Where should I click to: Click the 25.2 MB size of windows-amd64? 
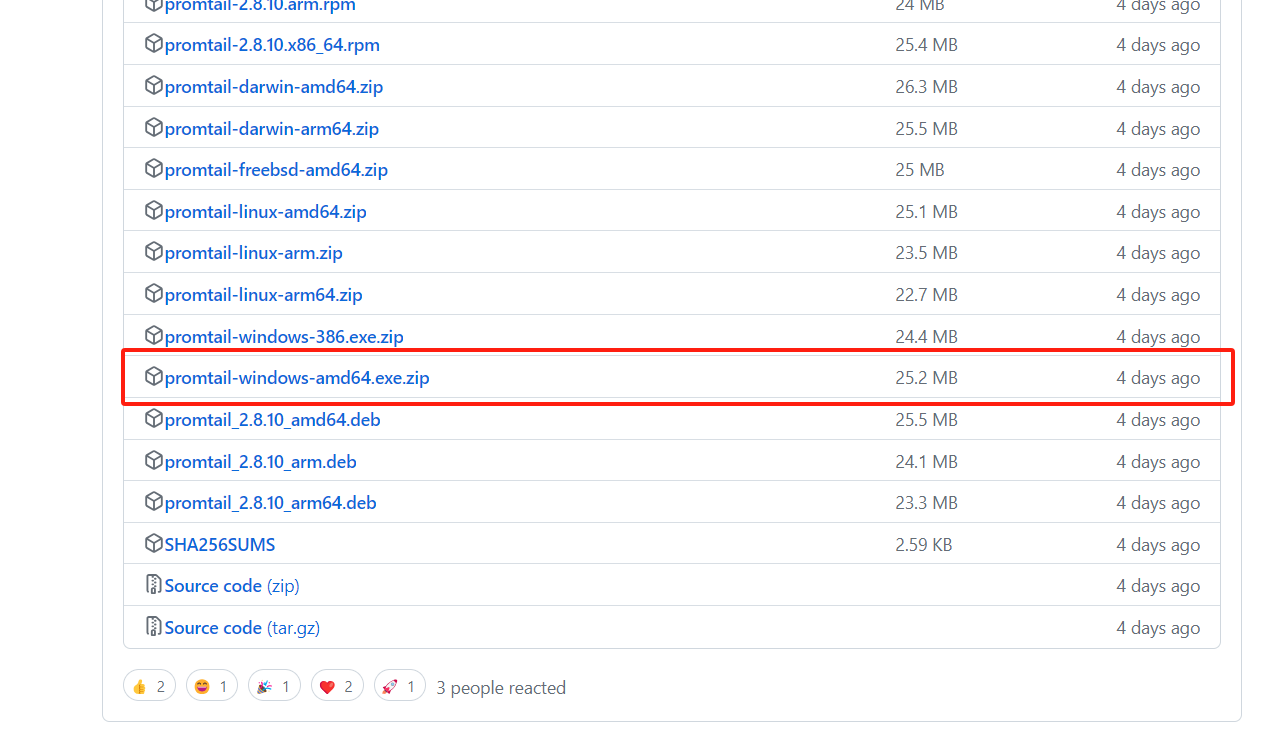pos(926,378)
